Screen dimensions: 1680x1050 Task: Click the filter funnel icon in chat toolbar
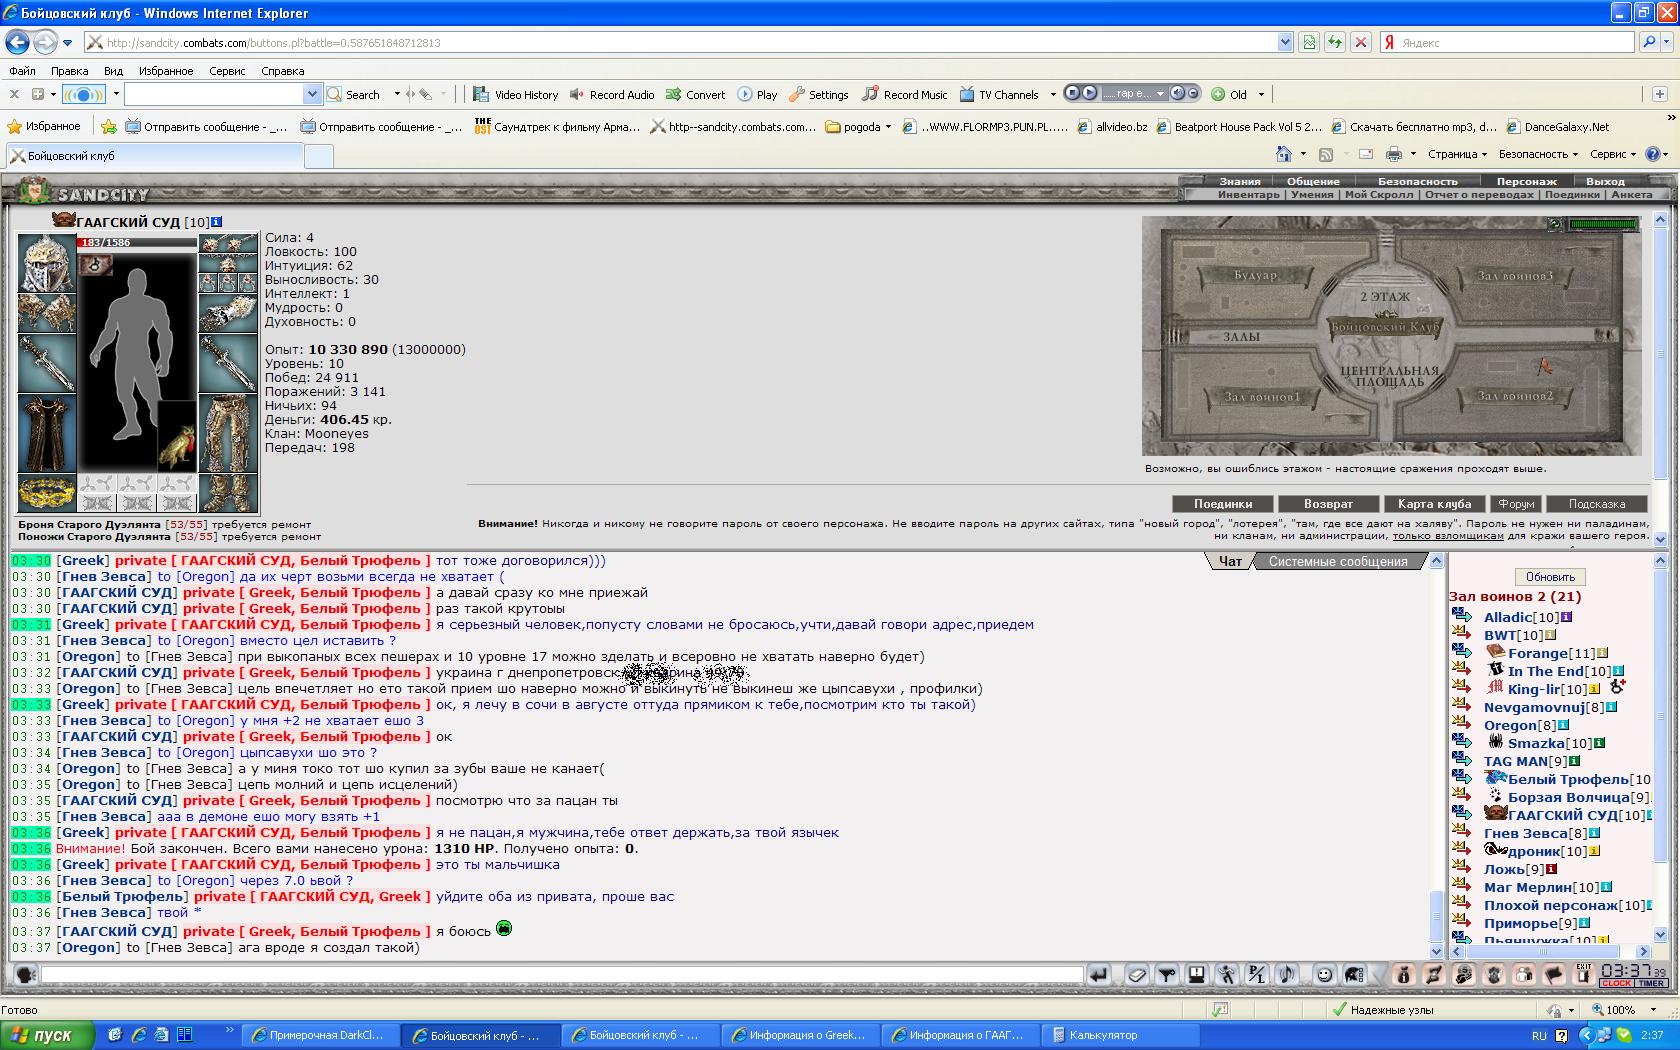coord(1166,974)
